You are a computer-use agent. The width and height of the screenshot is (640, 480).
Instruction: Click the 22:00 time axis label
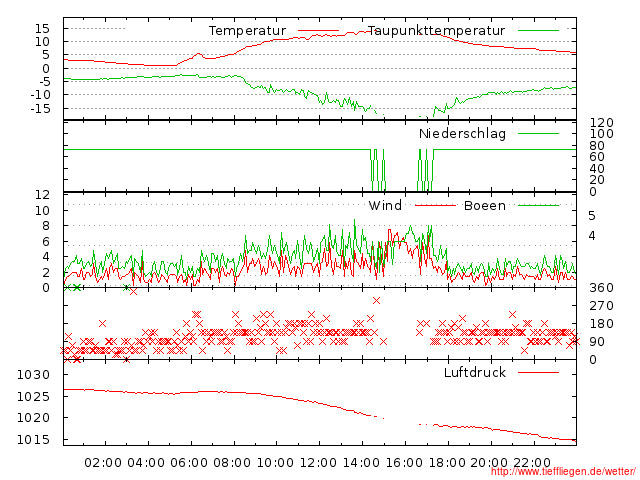coord(532,463)
